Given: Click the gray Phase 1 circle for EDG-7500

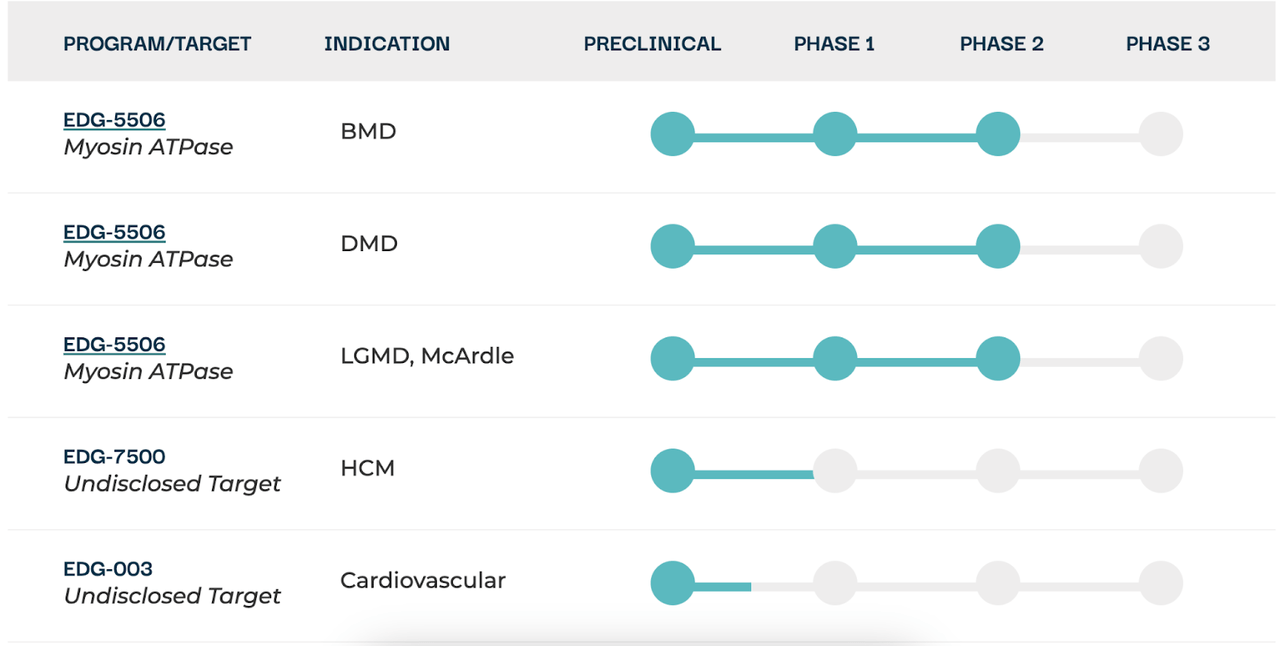Looking at the screenshot, I should point(835,471).
